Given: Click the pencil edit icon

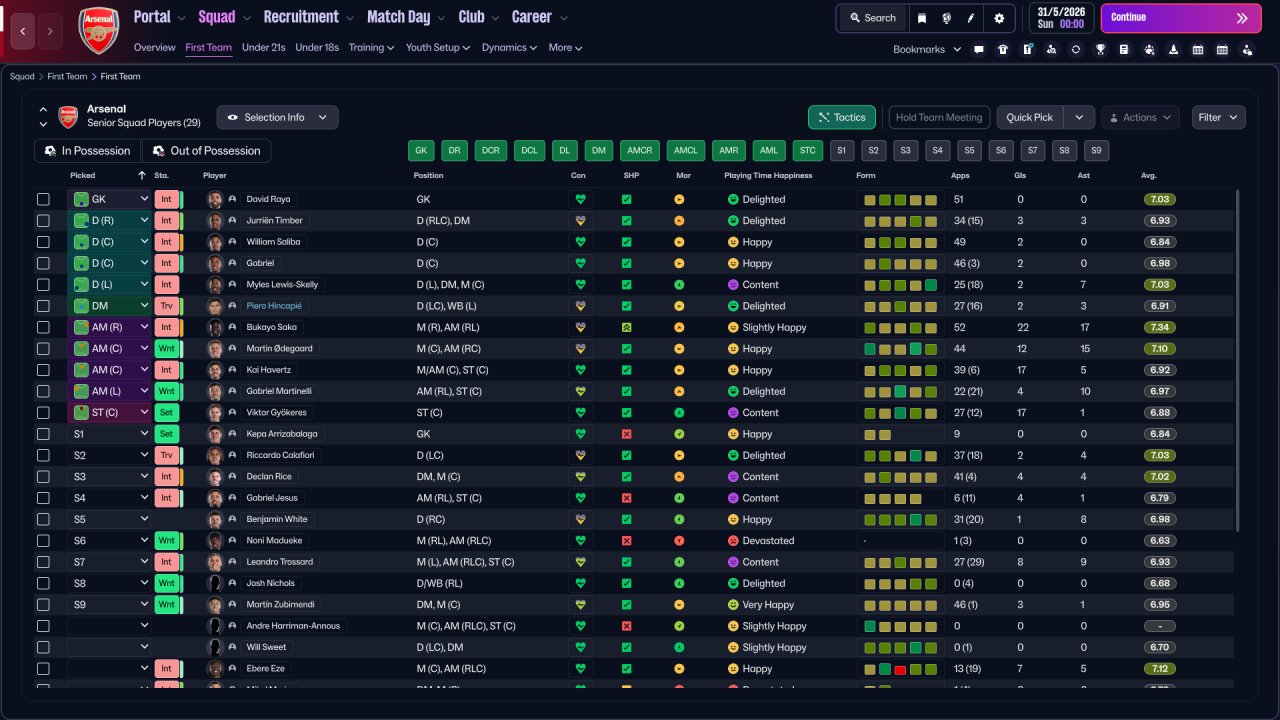Looking at the screenshot, I should (x=971, y=18).
